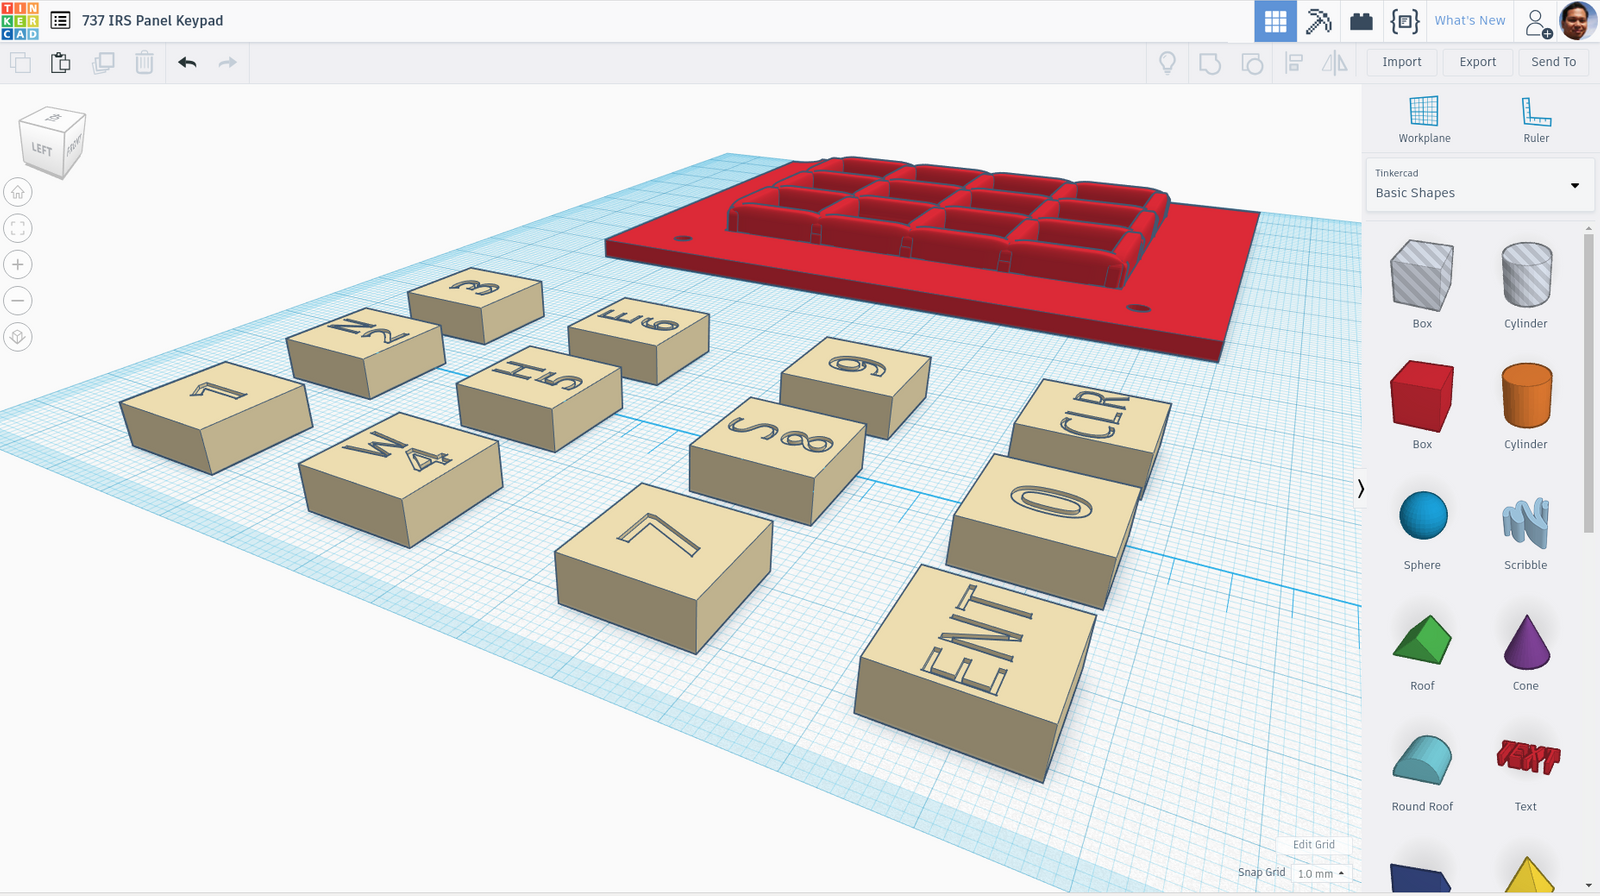Image resolution: width=1600 pixels, height=896 pixels.
Task: Click the What's New link
Action: click(1469, 21)
